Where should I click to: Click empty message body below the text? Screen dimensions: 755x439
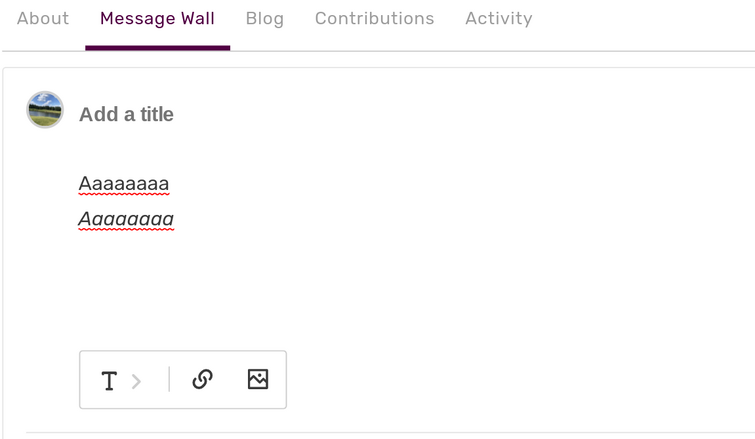coord(385,289)
